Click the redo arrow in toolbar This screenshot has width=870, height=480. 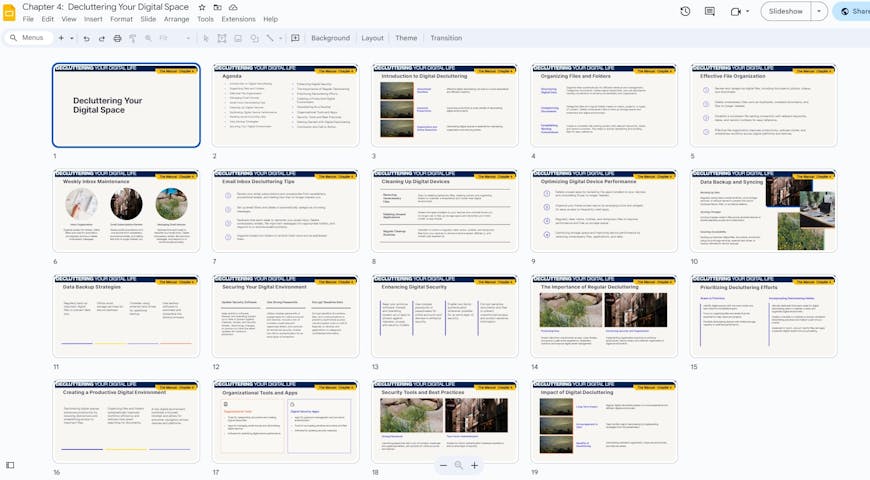pyautogui.click(x=102, y=38)
